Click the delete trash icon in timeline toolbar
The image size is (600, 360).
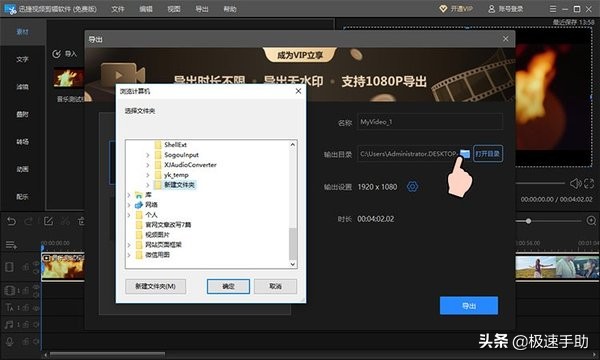pos(81,221)
